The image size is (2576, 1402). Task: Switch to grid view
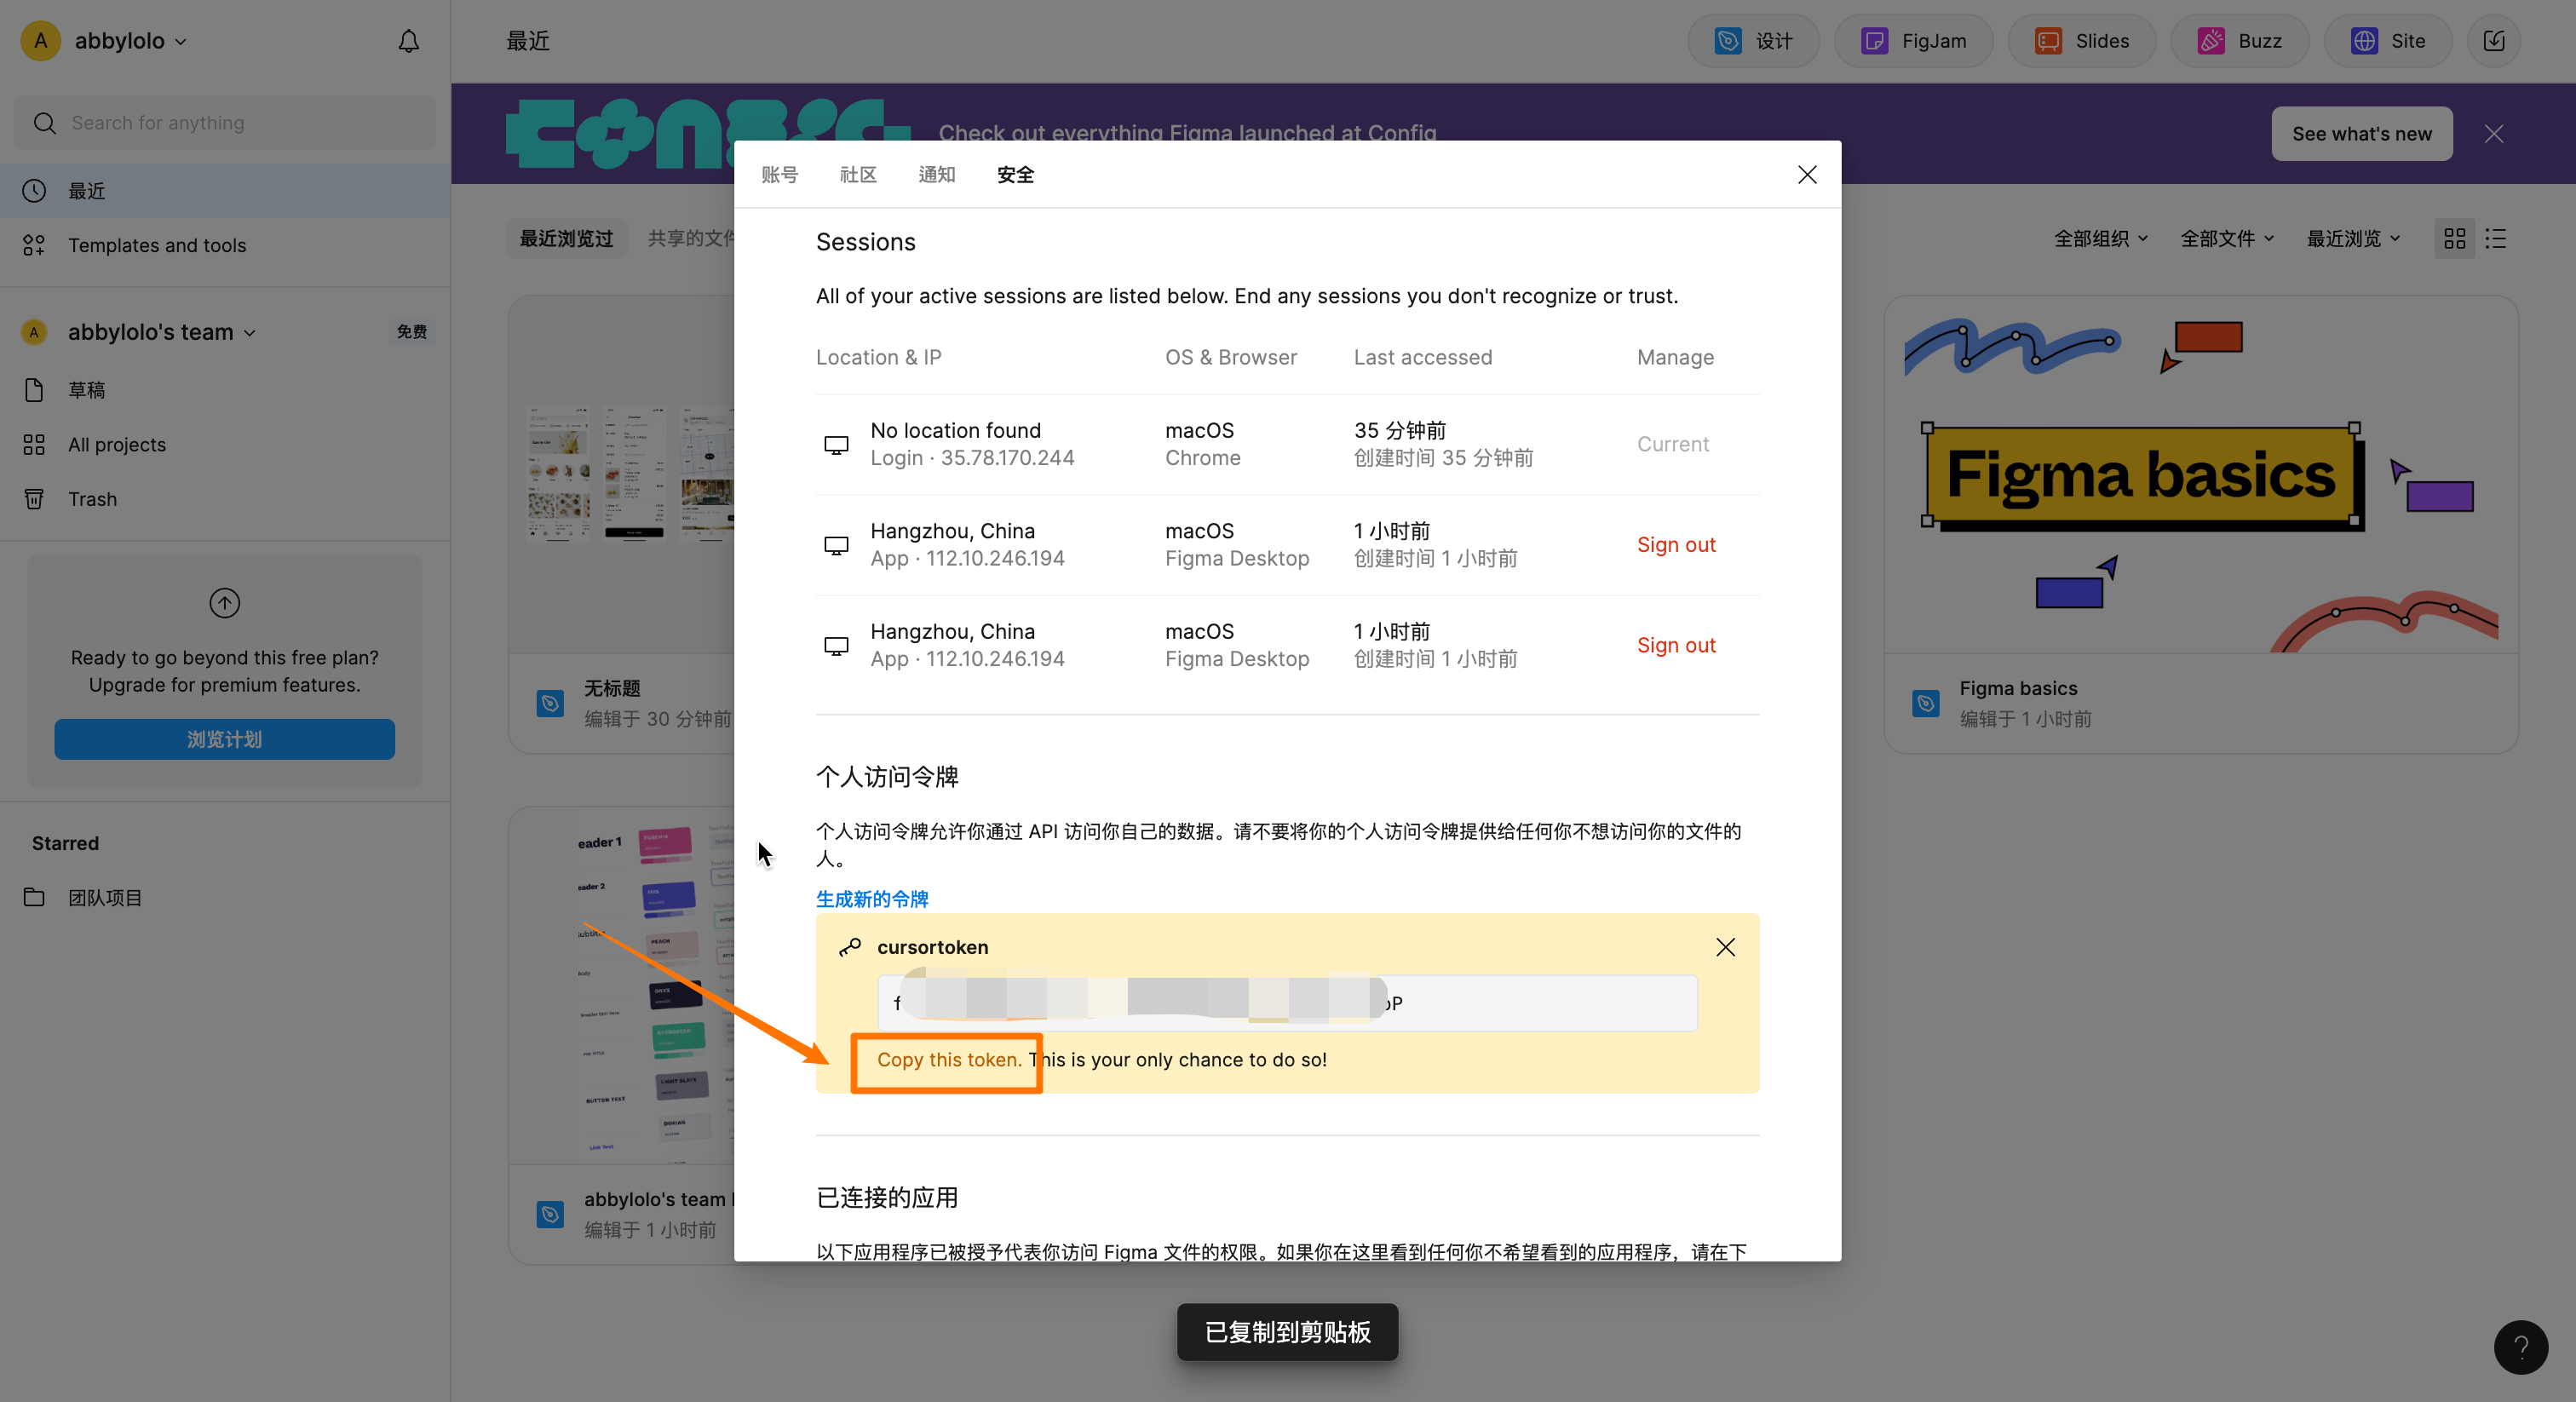click(2454, 238)
